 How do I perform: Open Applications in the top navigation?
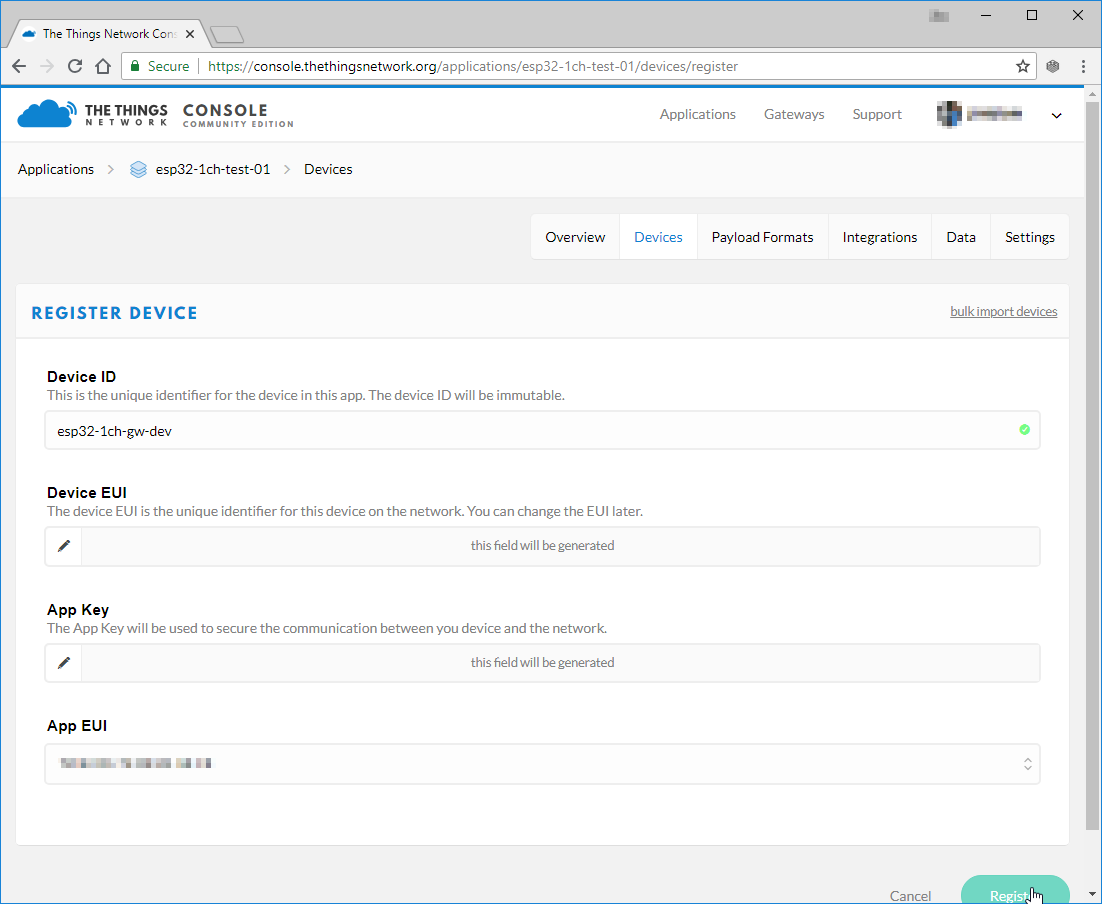click(697, 114)
